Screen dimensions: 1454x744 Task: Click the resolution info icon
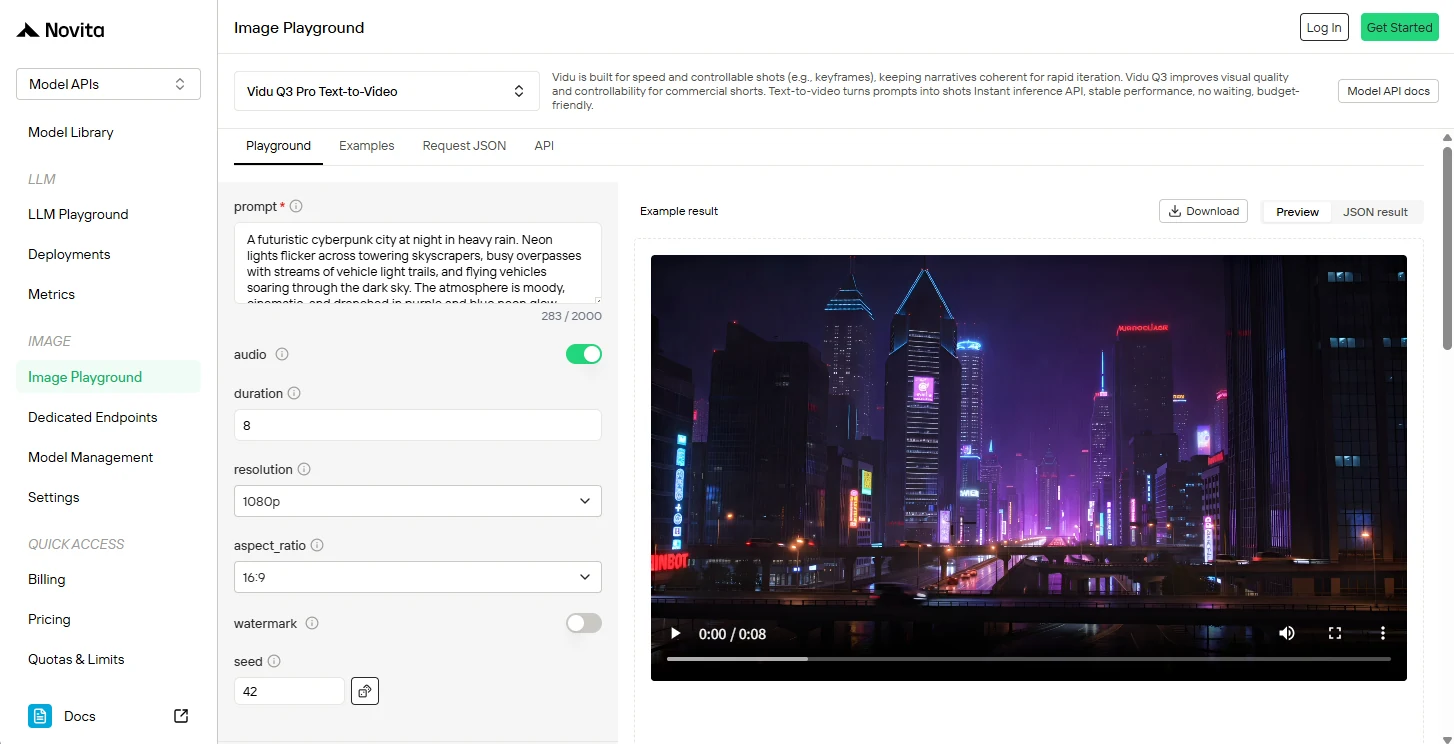[x=304, y=469]
